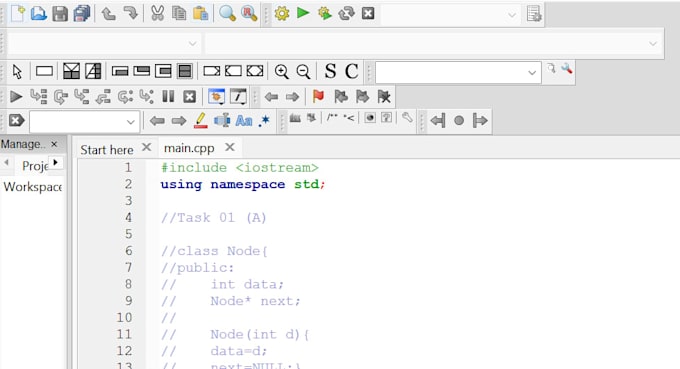
Task: Zoom in on the diagram
Action: [x=282, y=72]
